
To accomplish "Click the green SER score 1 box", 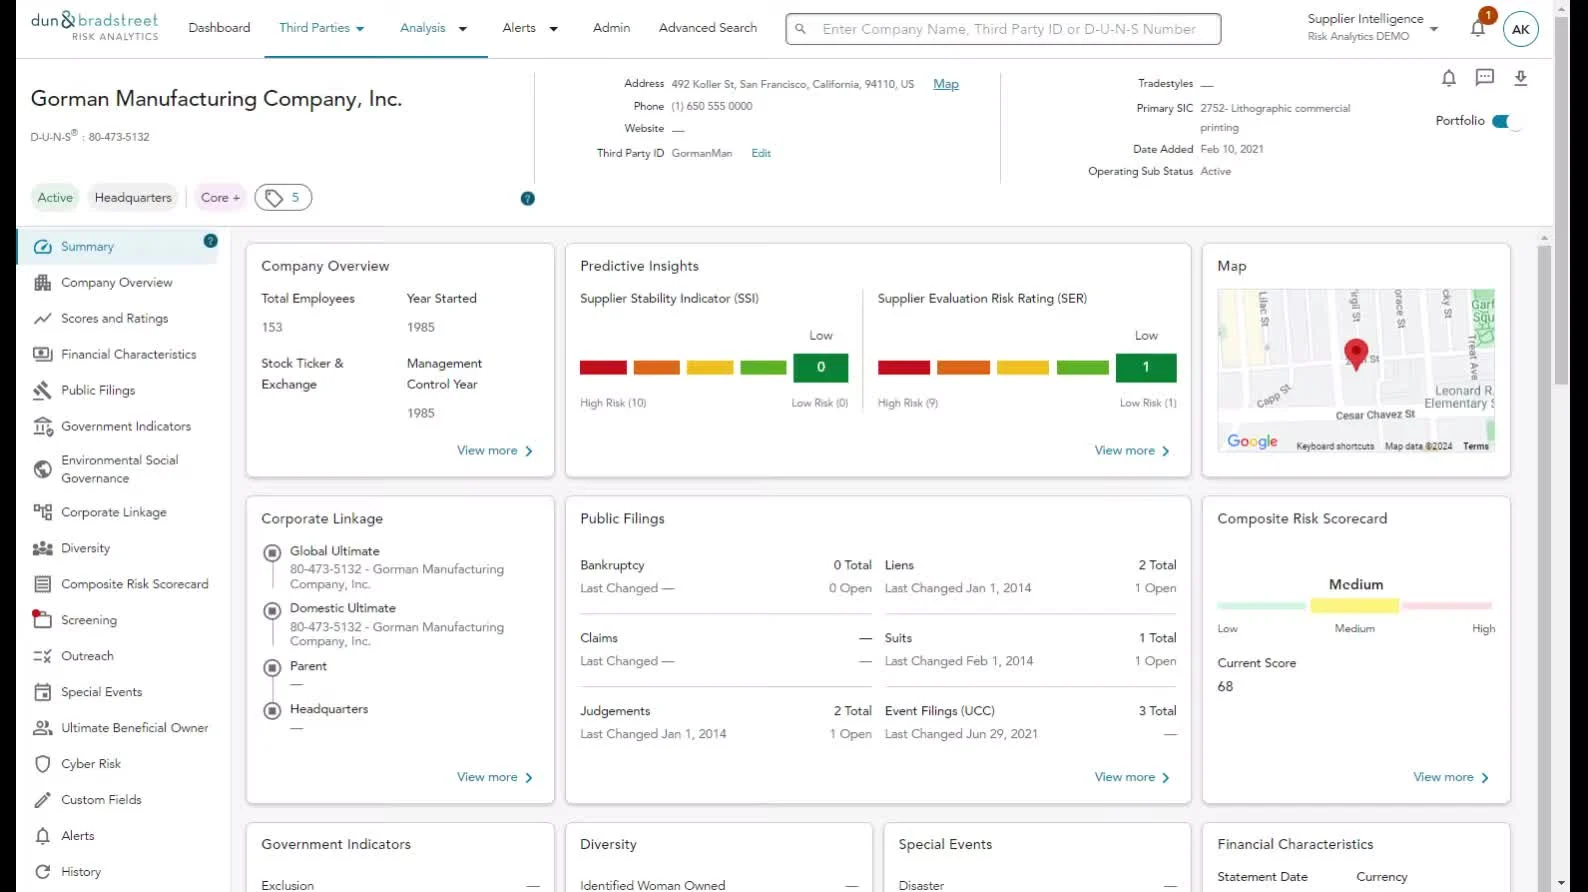I will 1146,368.
